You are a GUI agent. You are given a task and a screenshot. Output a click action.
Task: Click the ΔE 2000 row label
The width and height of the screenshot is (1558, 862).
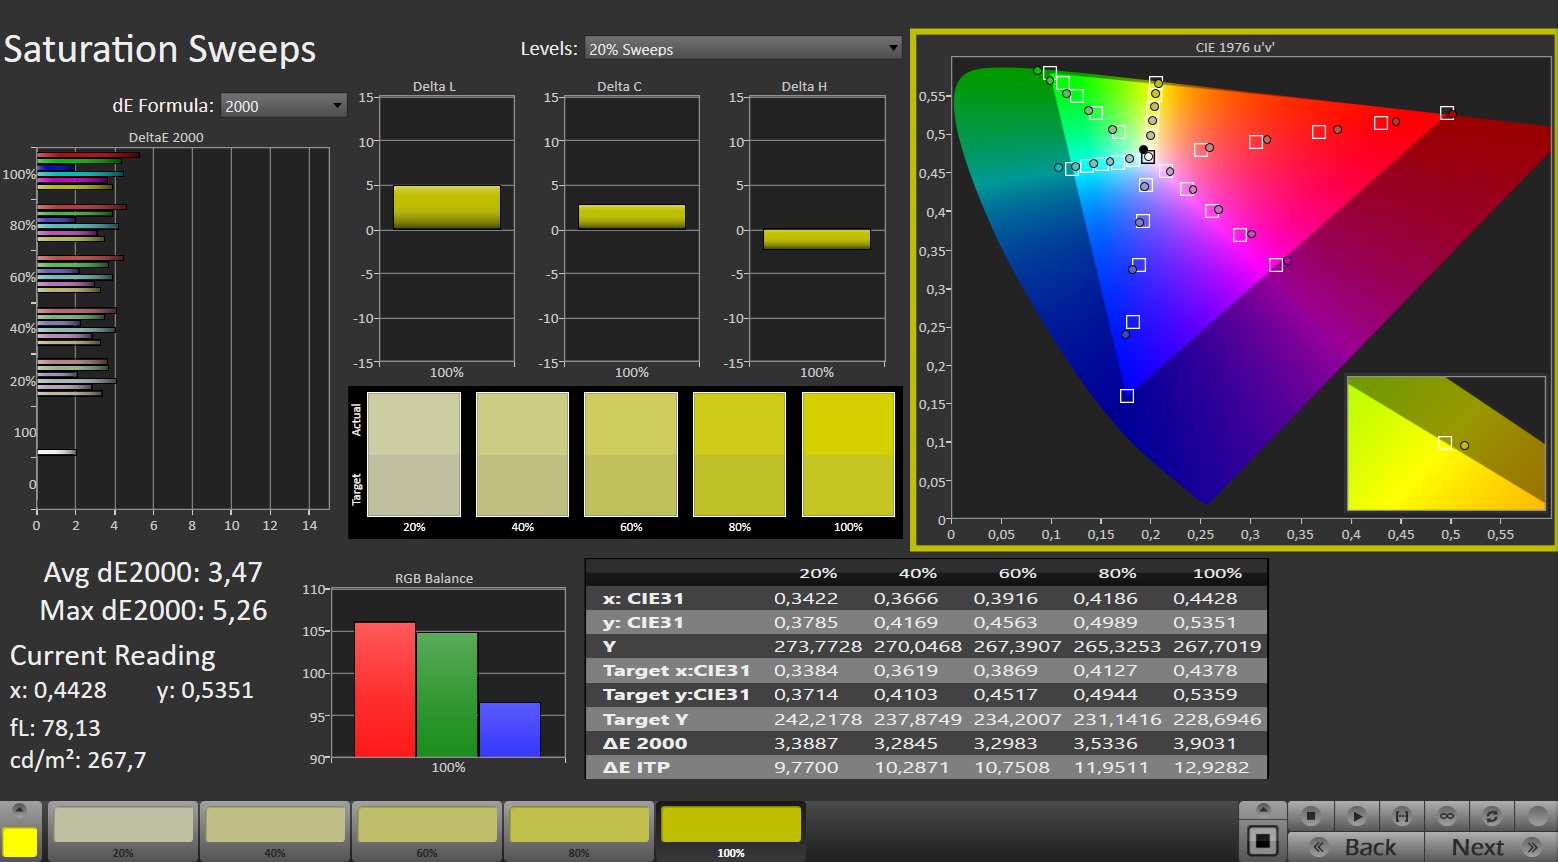(x=645, y=743)
